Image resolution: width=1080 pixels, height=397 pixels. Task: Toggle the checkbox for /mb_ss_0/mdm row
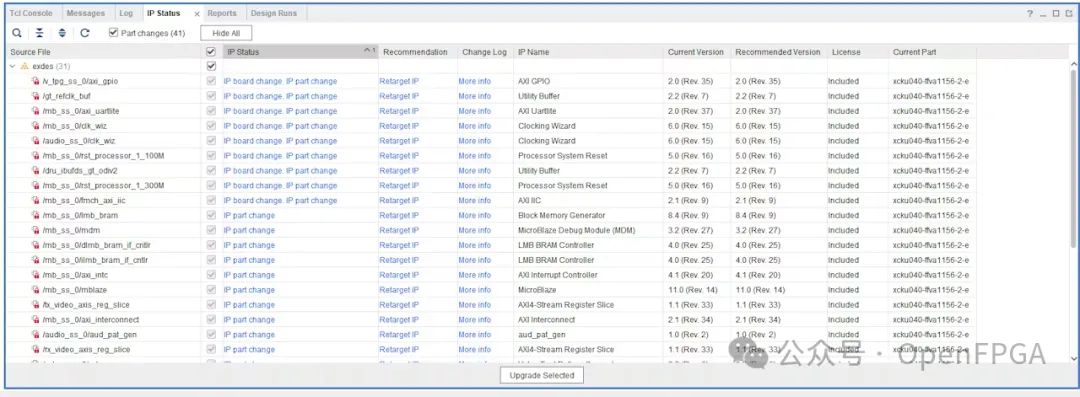pos(211,230)
